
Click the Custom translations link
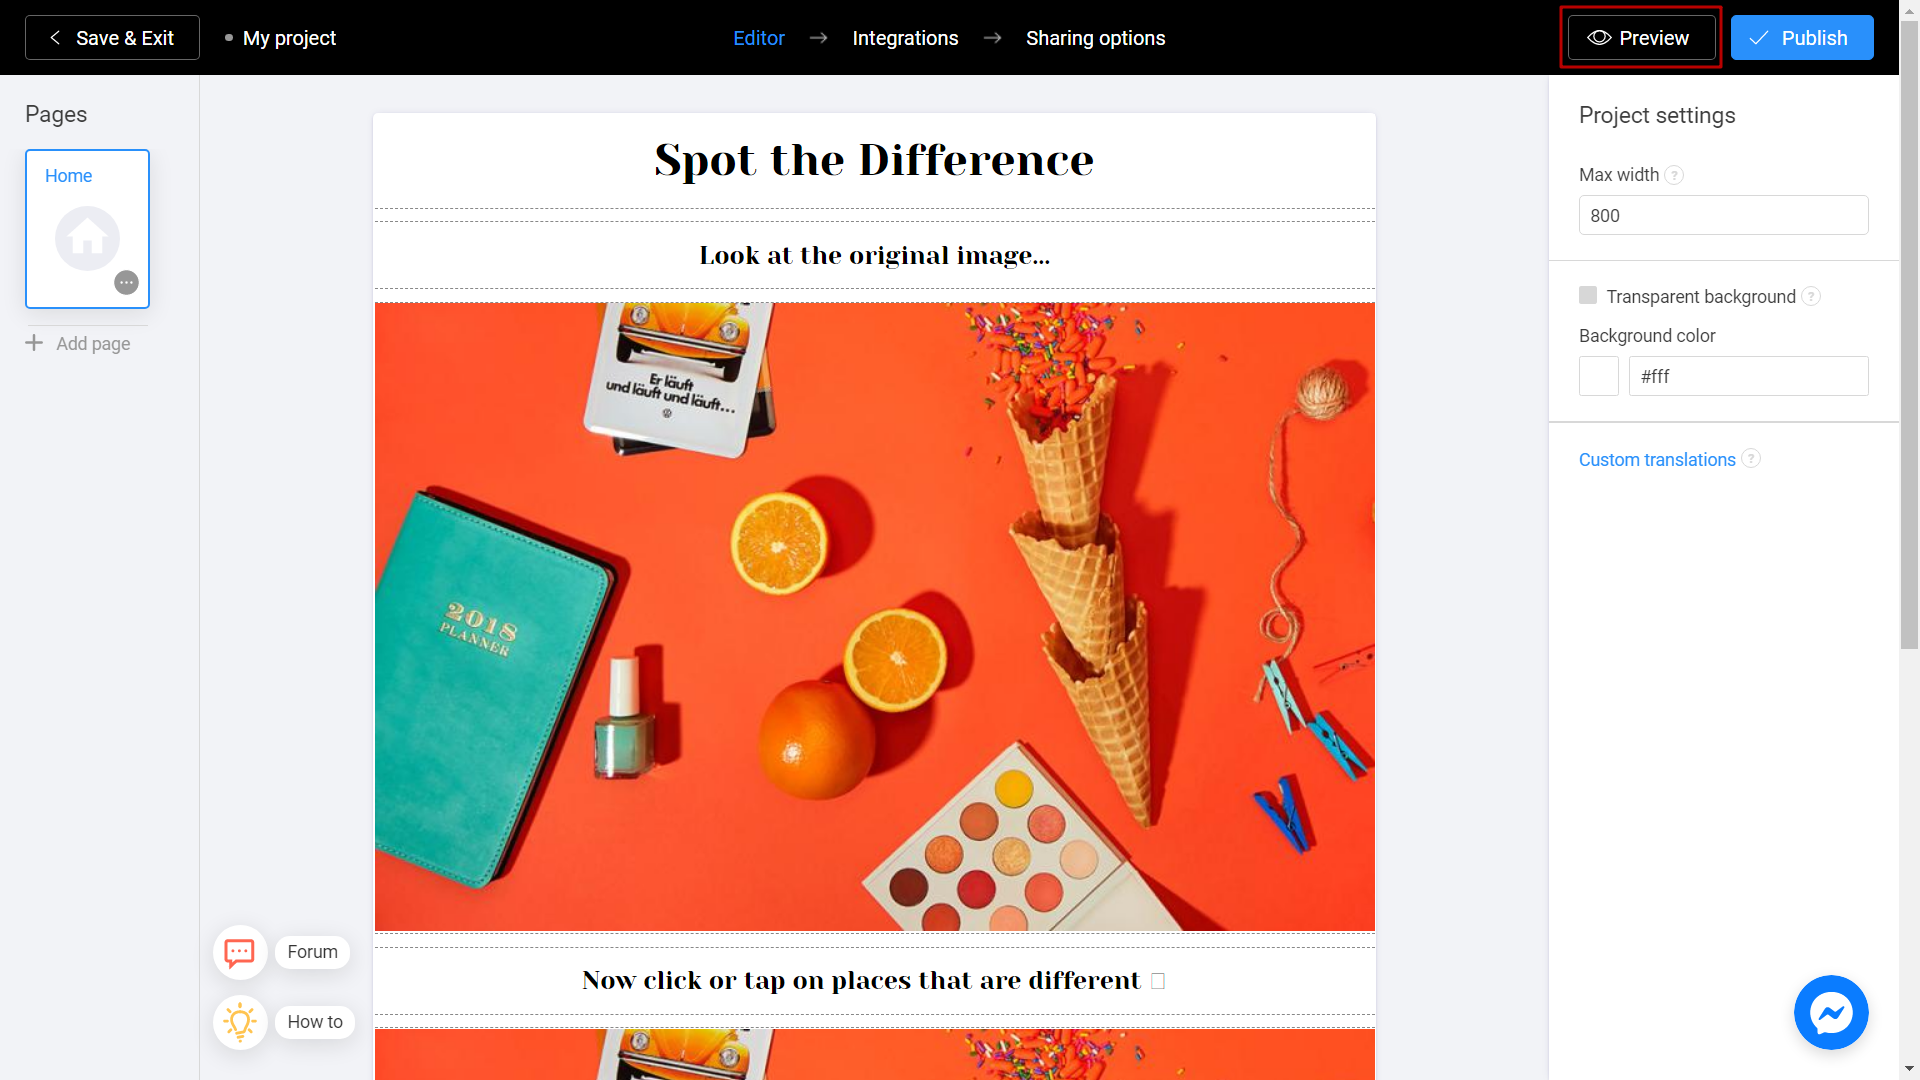tap(1658, 459)
